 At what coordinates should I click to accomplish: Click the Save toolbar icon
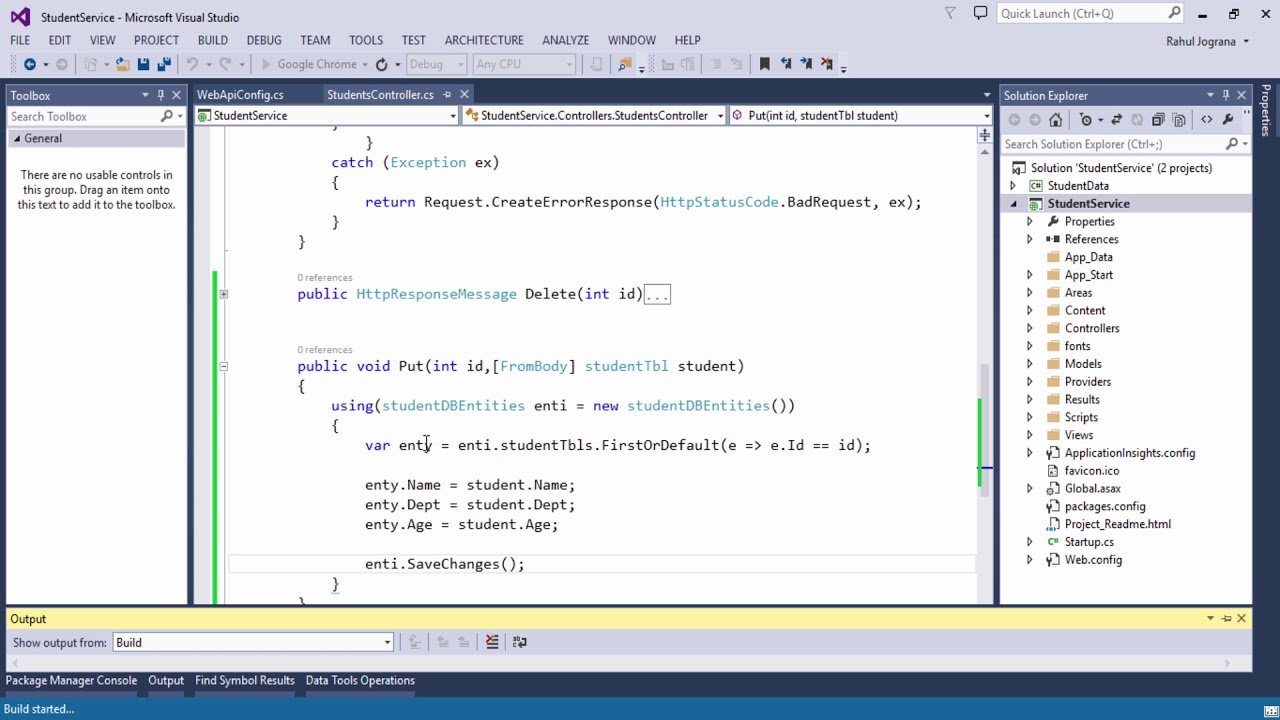(x=143, y=64)
